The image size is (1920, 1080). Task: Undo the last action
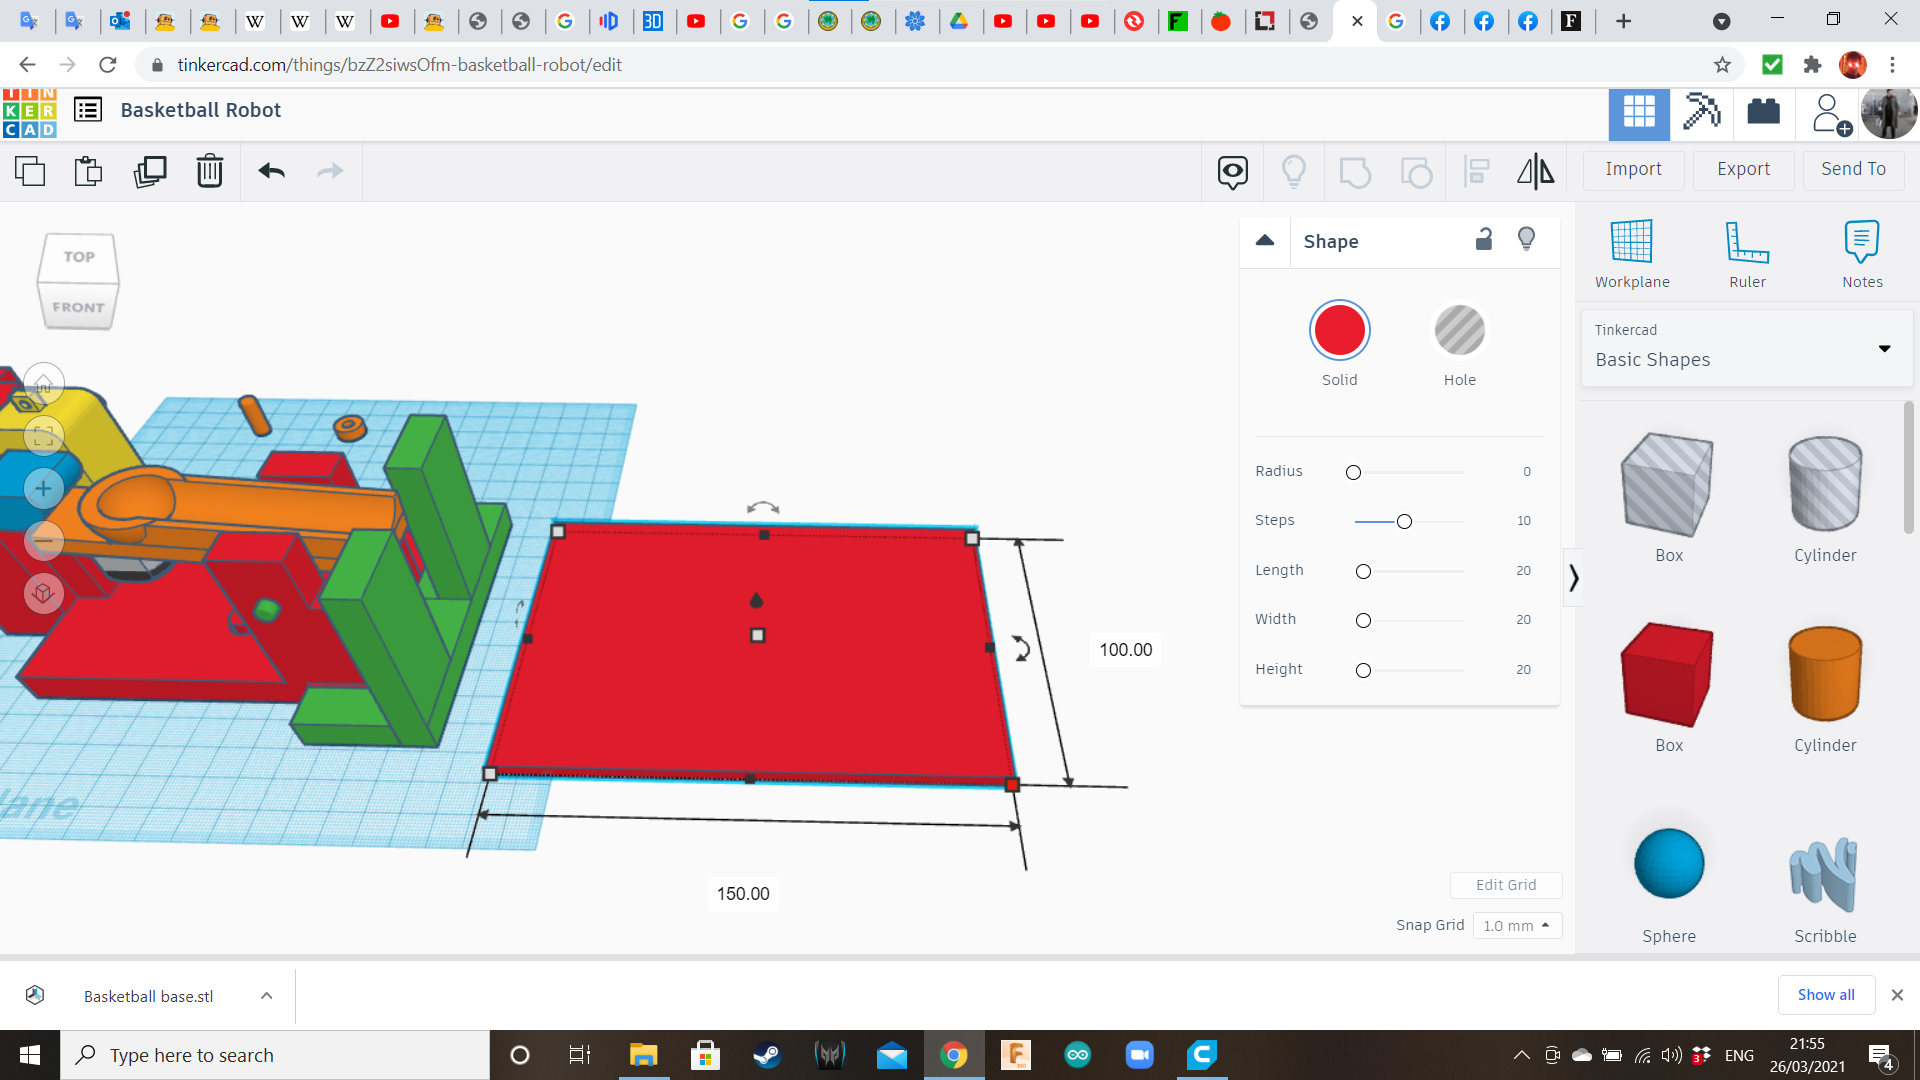click(270, 171)
